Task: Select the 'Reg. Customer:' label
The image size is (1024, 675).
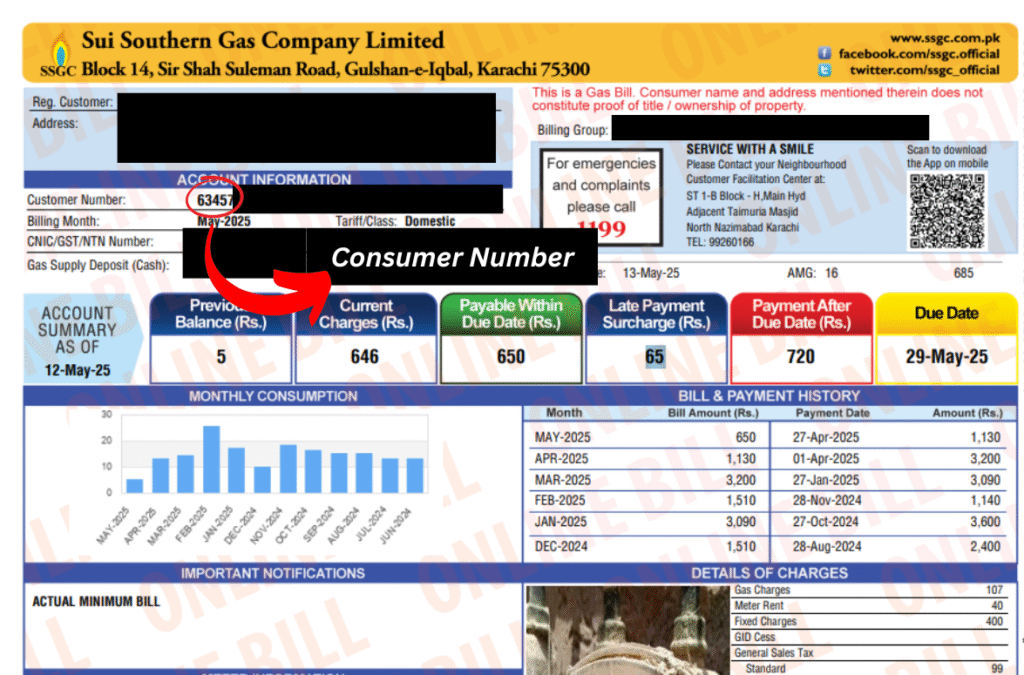Action: [x=72, y=102]
